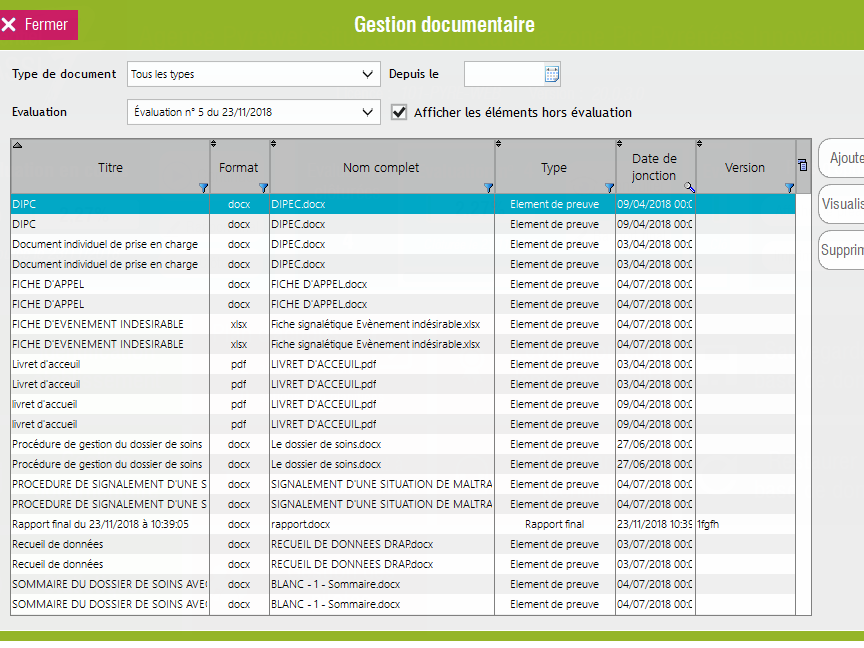This screenshot has width=864, height=648.
Task: Sort by the Date de jonction header
Action: tap(654, 167)
